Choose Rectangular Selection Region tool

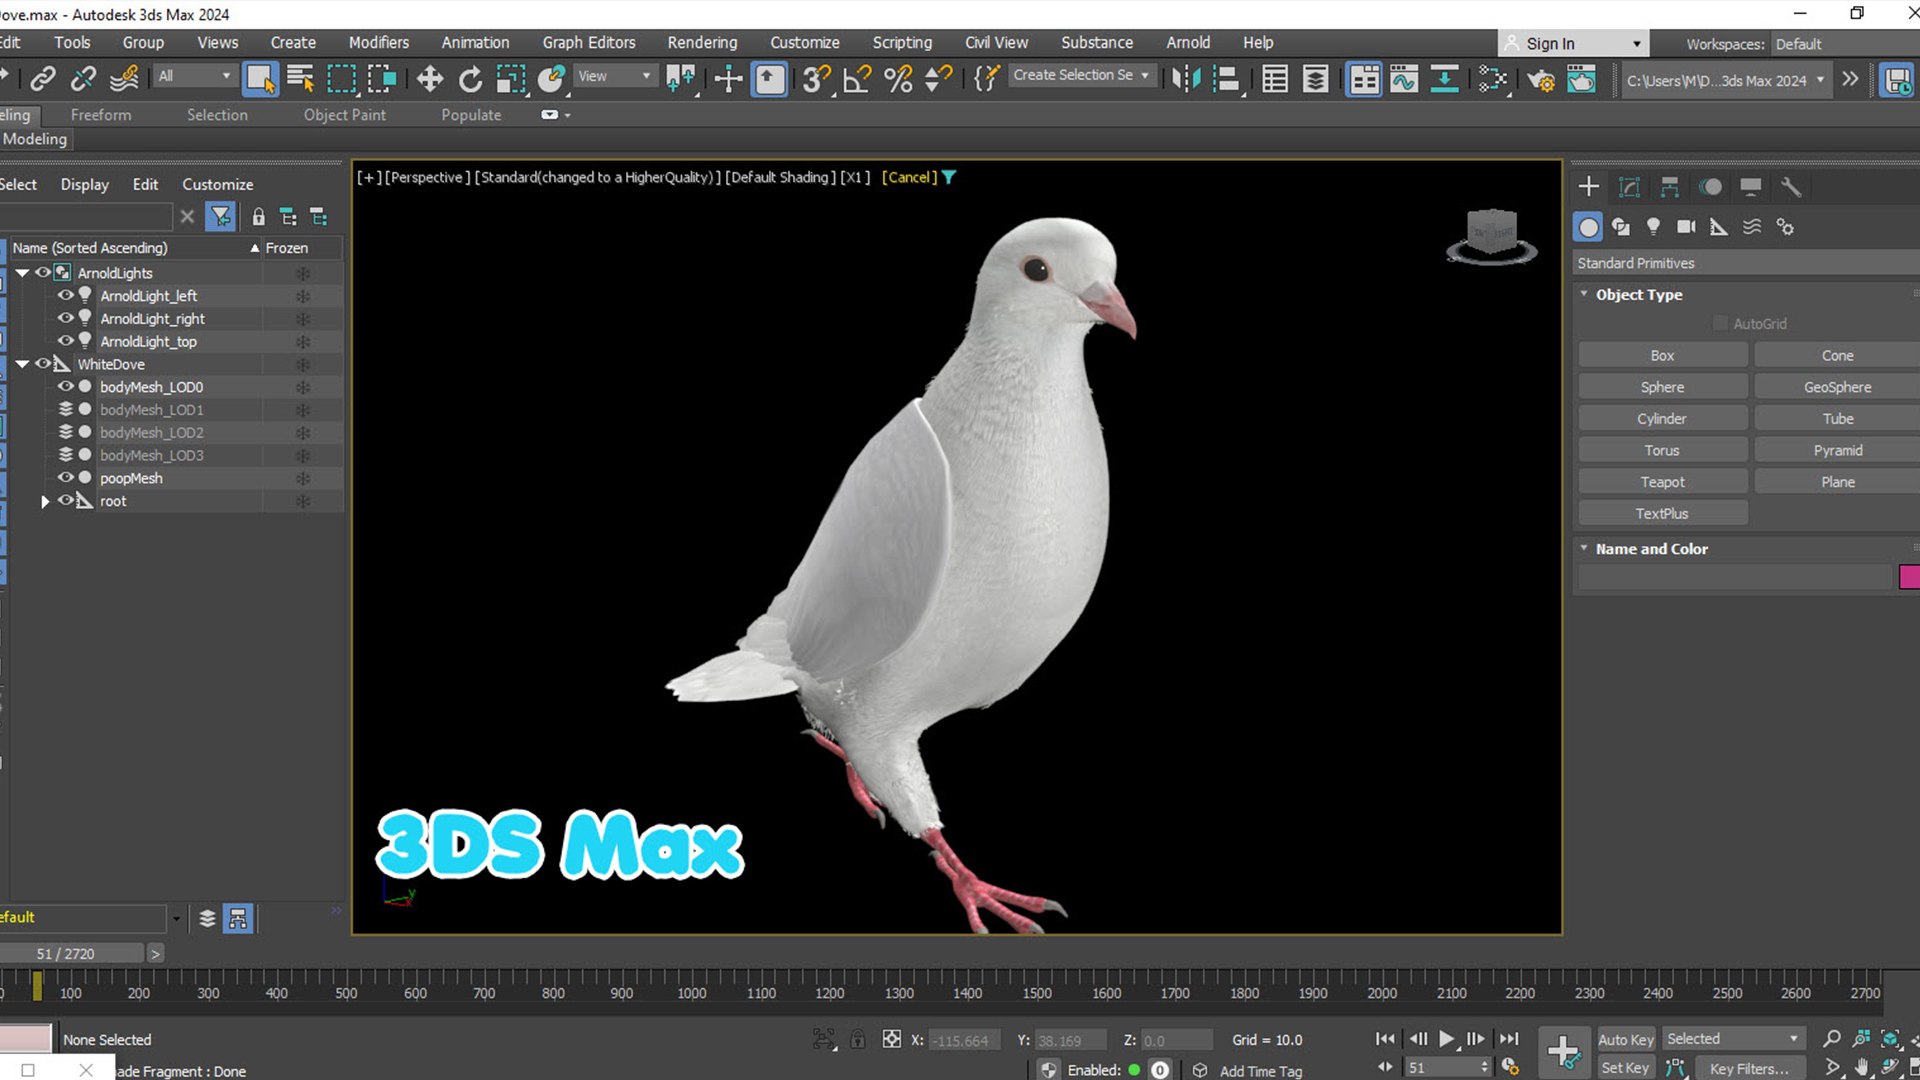[x=342, y=78]
